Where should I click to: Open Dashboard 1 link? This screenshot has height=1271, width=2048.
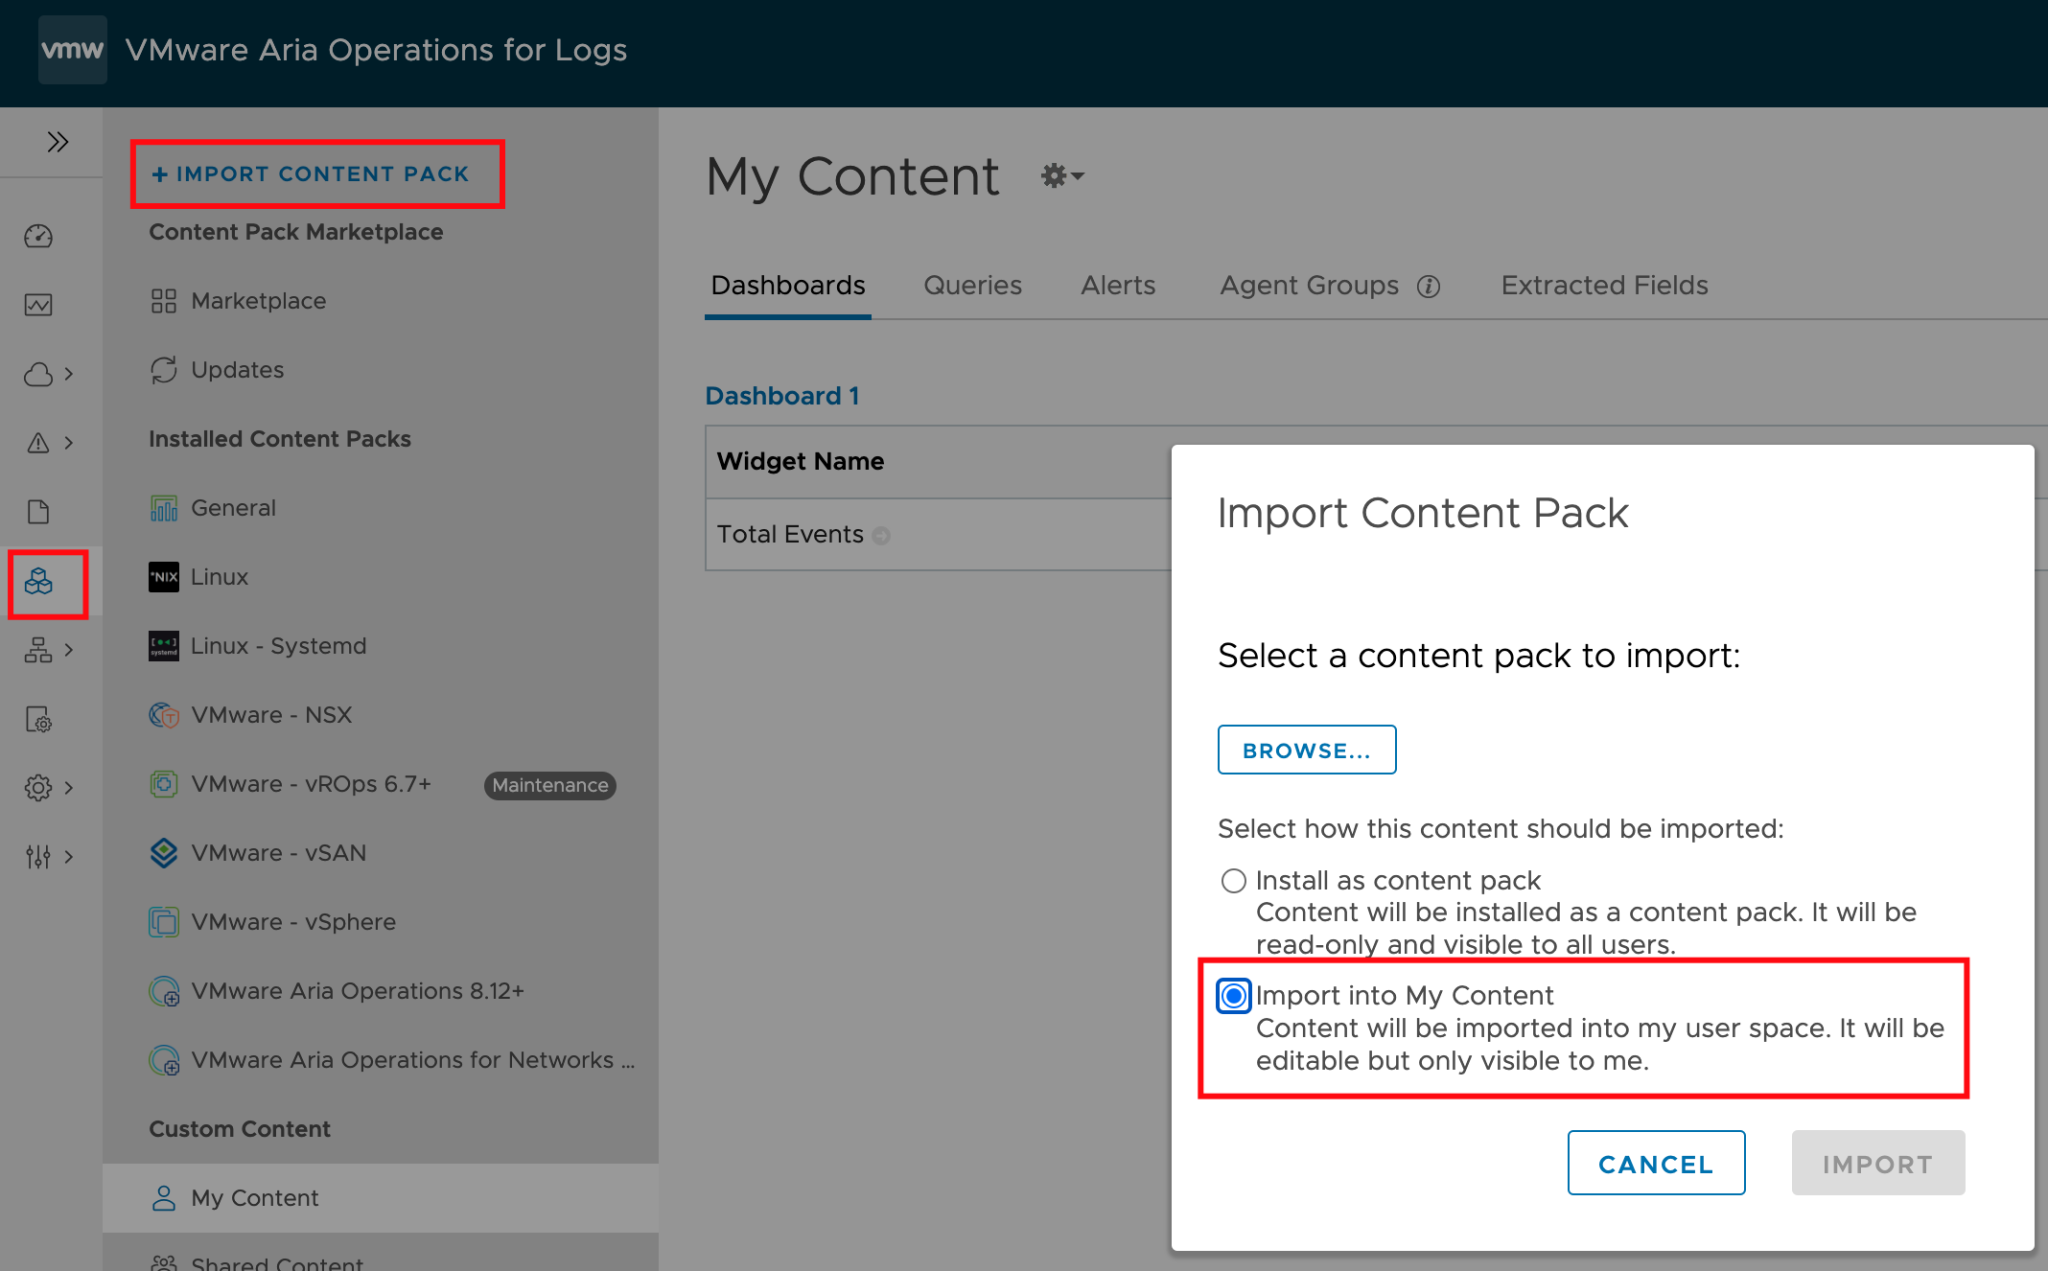781,395
